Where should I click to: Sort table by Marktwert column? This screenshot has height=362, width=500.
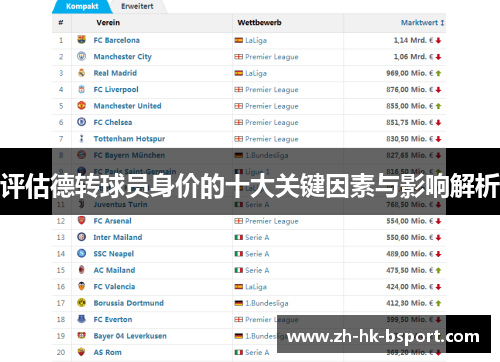[422, 23]
